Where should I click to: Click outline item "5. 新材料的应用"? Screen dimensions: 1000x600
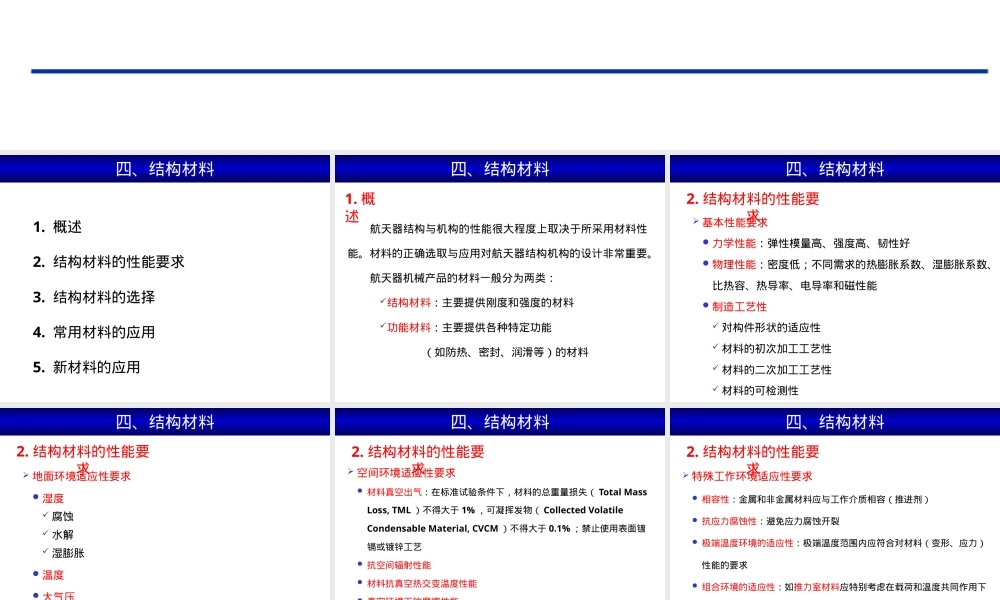87,367
